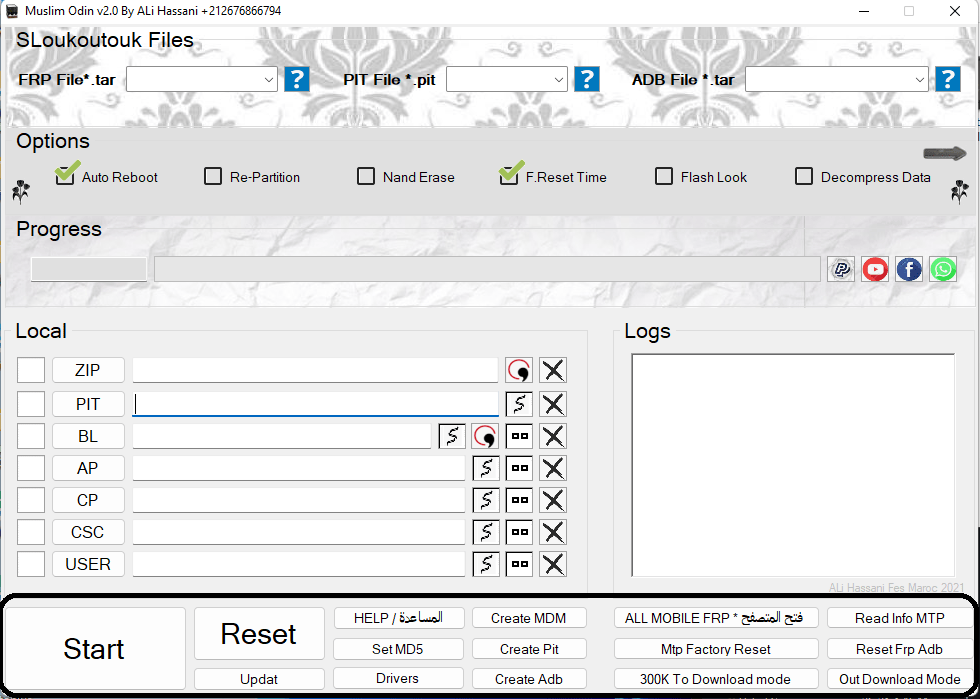Click inside the Logs text area

[x=793, y=465]
